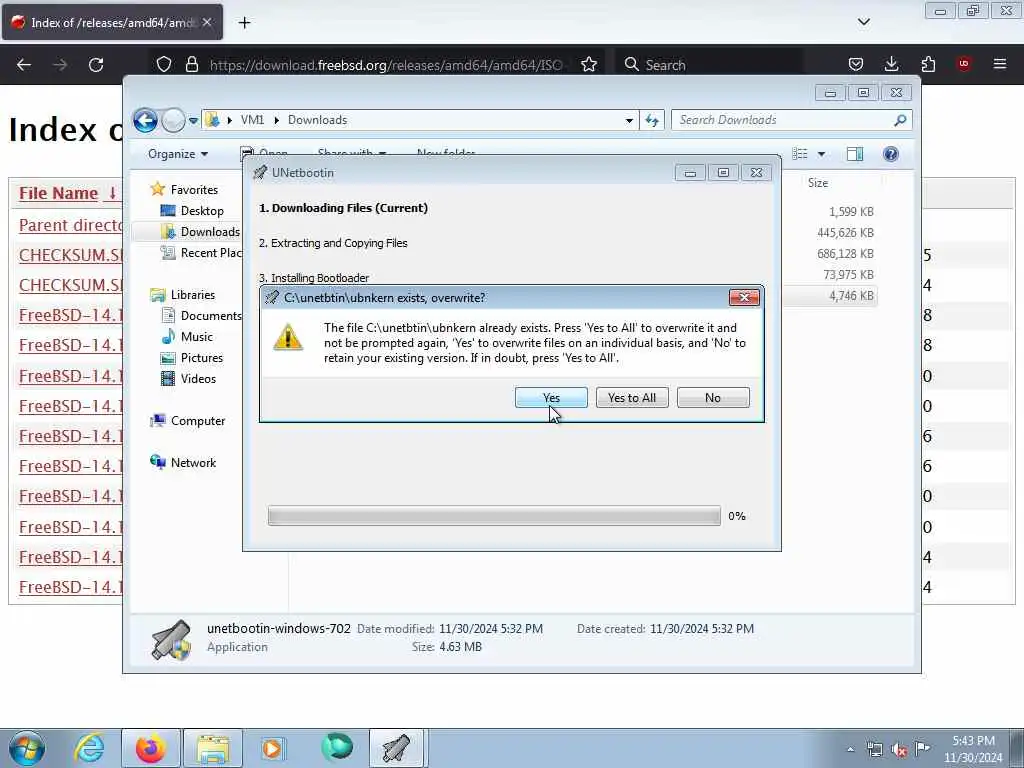Click UNetbootin title bar app icon

click(260, 172)
